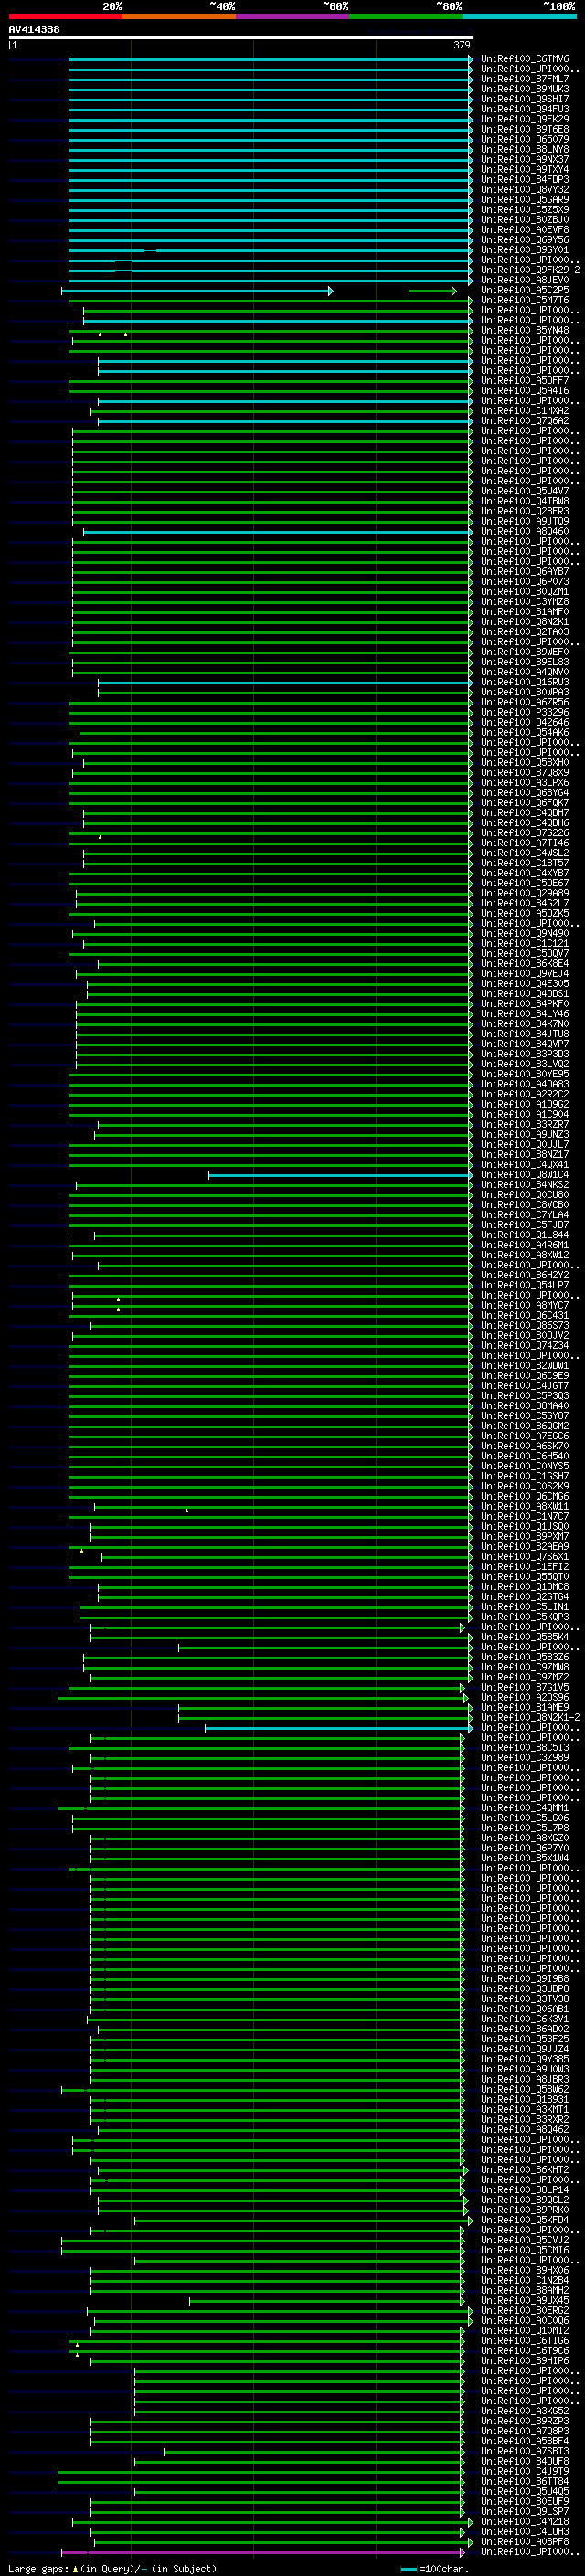Viewport: 585px width, 2576px height.
Task: Select the UniRef100_A3KG52 entry
Action: point(524,2412)
